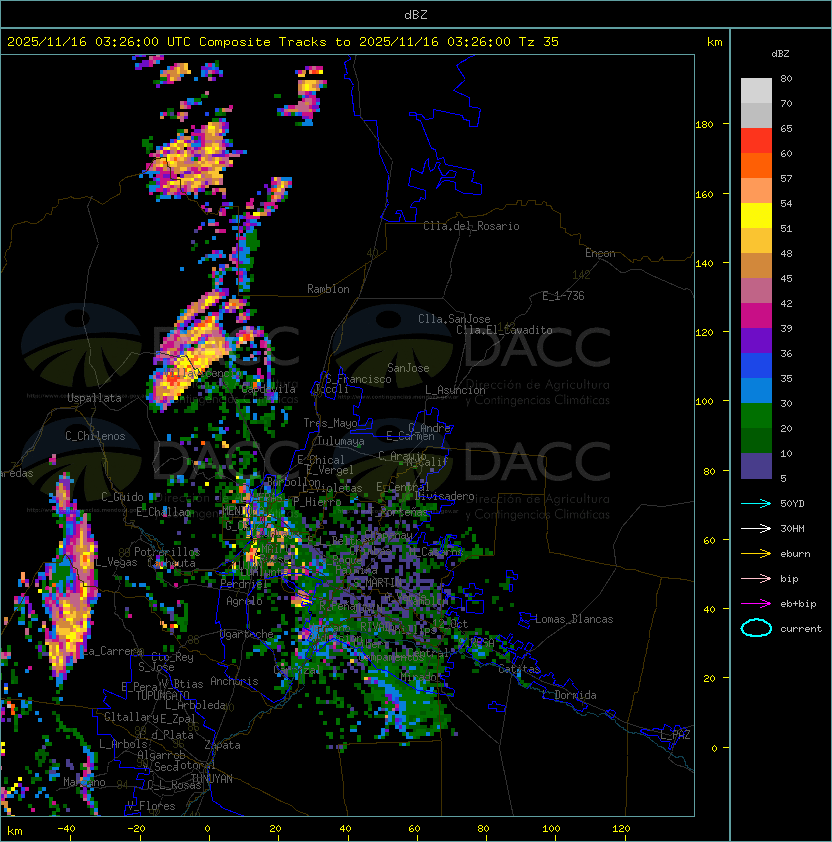Screen dimensions: 832x842
Task: Click the pink bip arrow in legend
Action: (x=756, y=578)
